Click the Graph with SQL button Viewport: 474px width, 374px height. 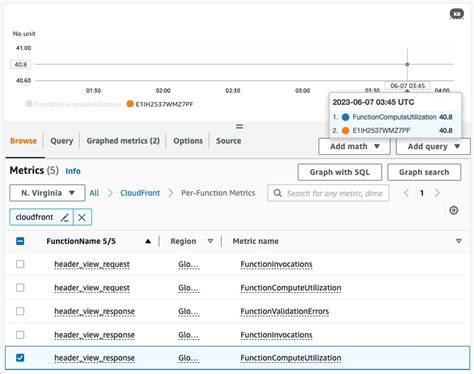pyautogui.click(x=340, y=172)
